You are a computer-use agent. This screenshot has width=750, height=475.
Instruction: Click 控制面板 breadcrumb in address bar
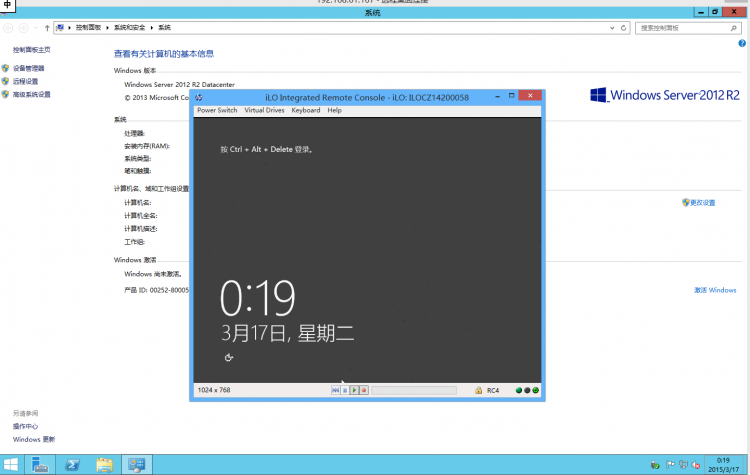(88, 27)
